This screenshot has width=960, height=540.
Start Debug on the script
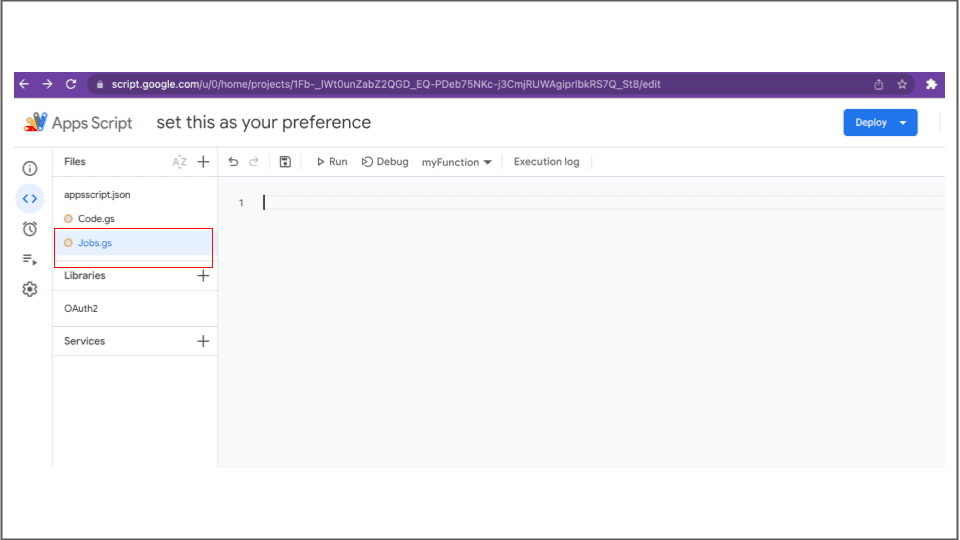coord(385,162)
